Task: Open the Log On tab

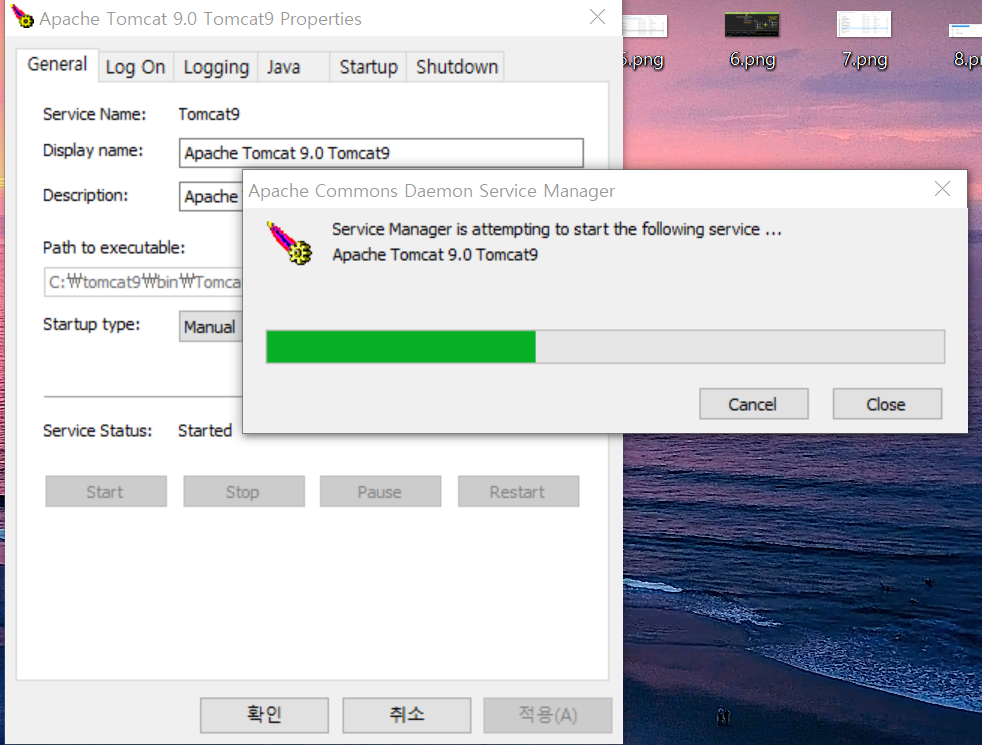Action: click(135, 67)
